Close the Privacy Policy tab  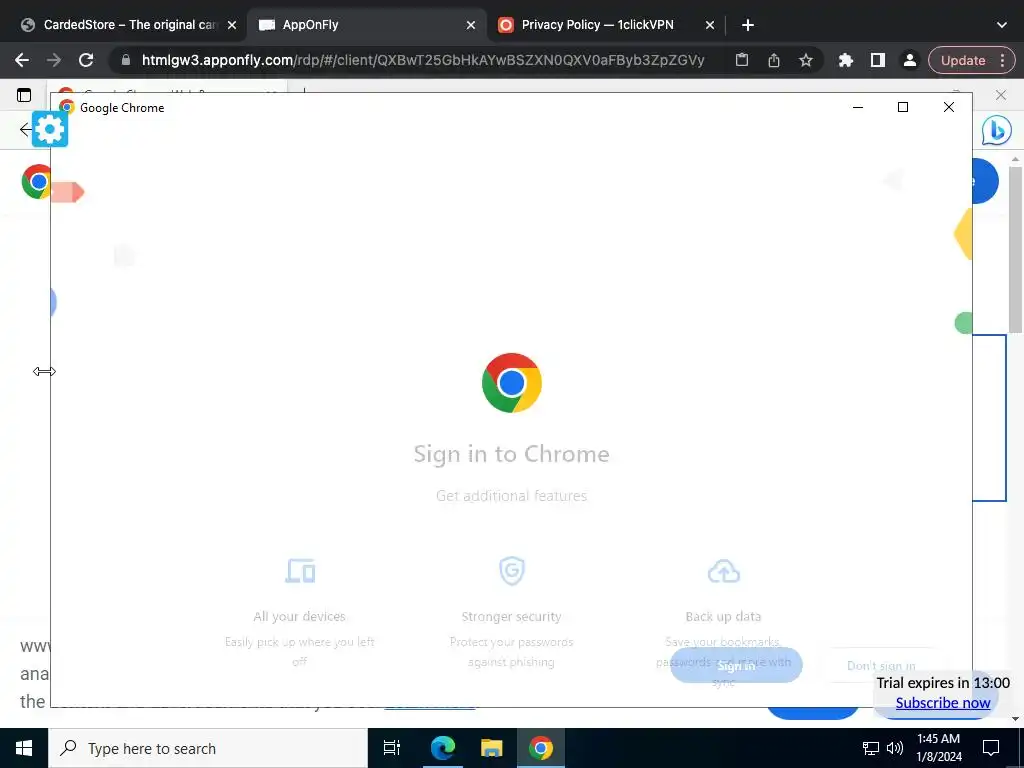(710, 25)
